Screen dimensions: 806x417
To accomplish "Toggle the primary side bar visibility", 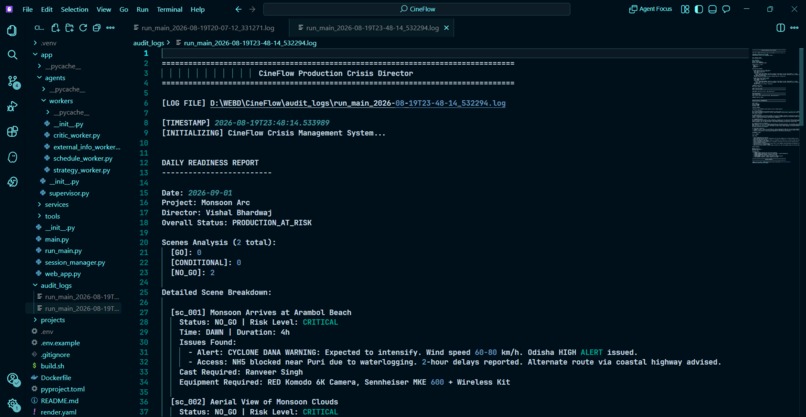I will click(699, 9).
